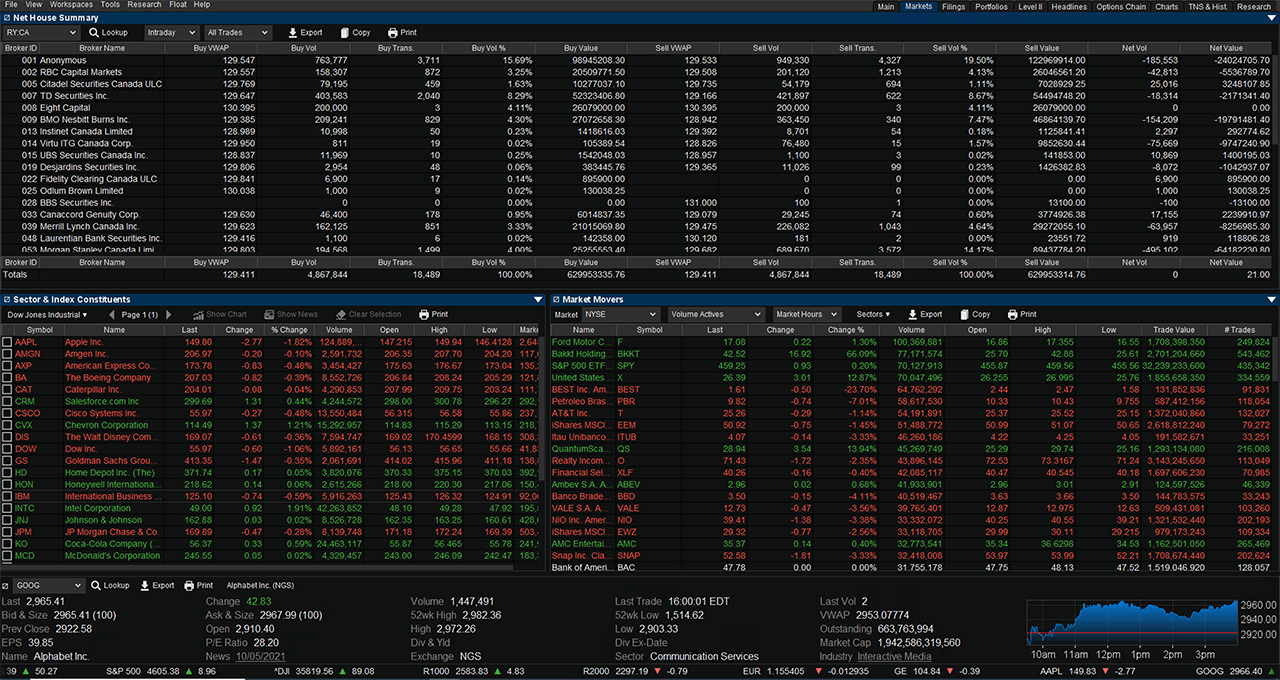This screenshot has height=680, width=1280.
Task: Open the RY:CA symbol dropdown
Action: [x=40, y=33]
